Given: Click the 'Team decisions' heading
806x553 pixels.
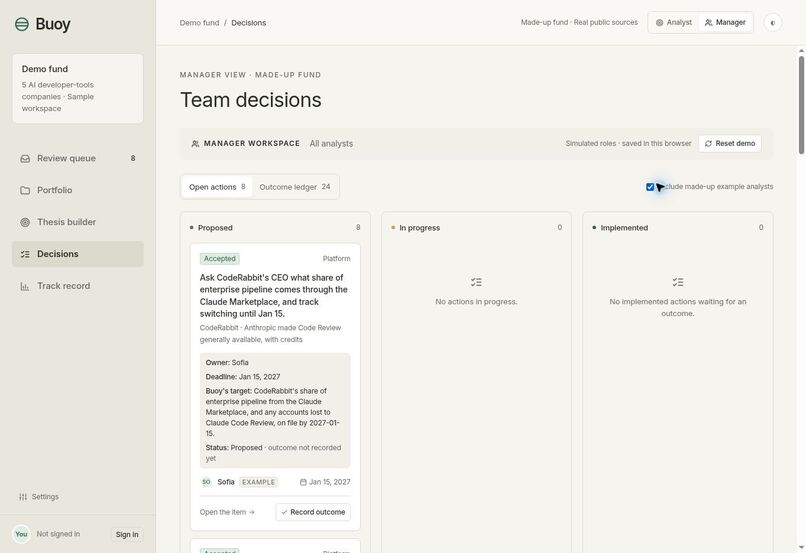Looking at the screenshot, I should (x=250, y=100).
